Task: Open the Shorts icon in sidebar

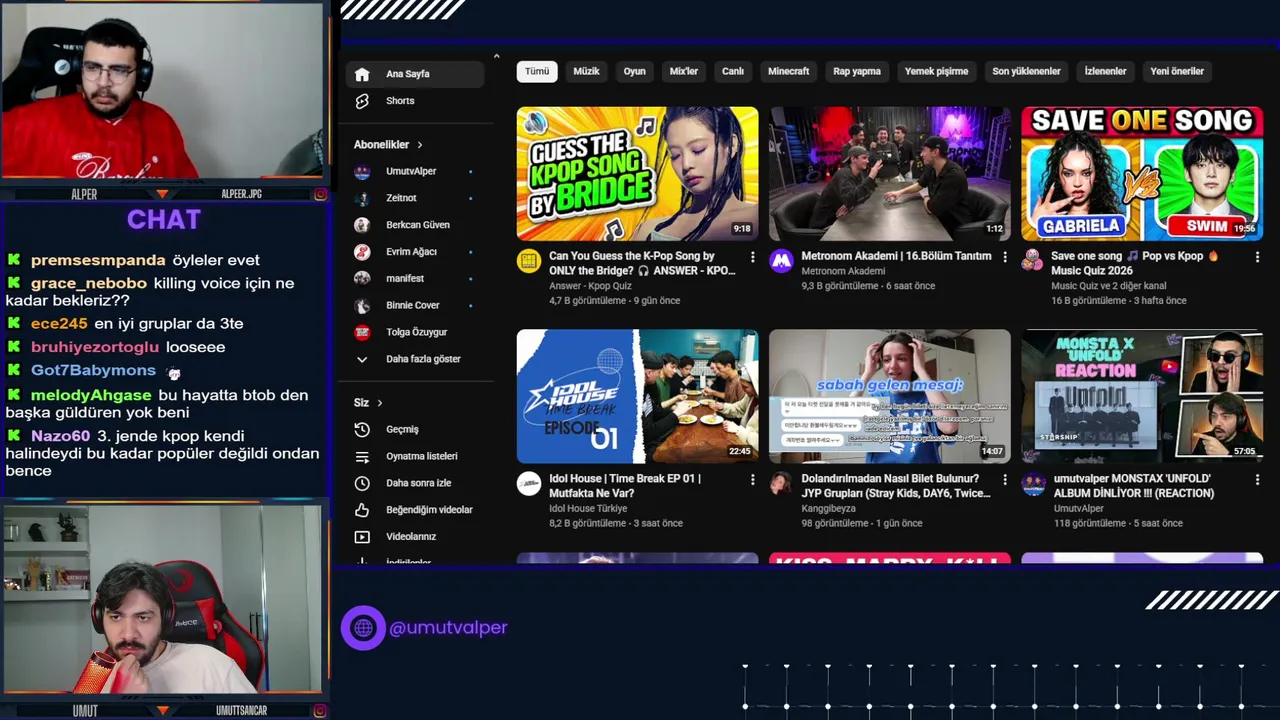Action: [362, 101]
